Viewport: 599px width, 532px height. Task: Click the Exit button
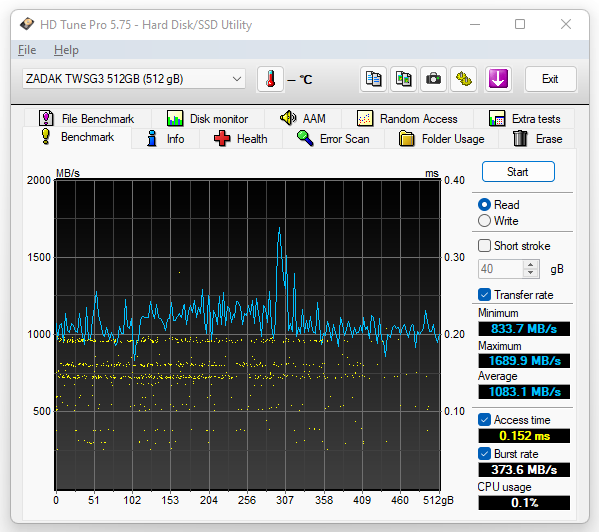coord(550,79)
